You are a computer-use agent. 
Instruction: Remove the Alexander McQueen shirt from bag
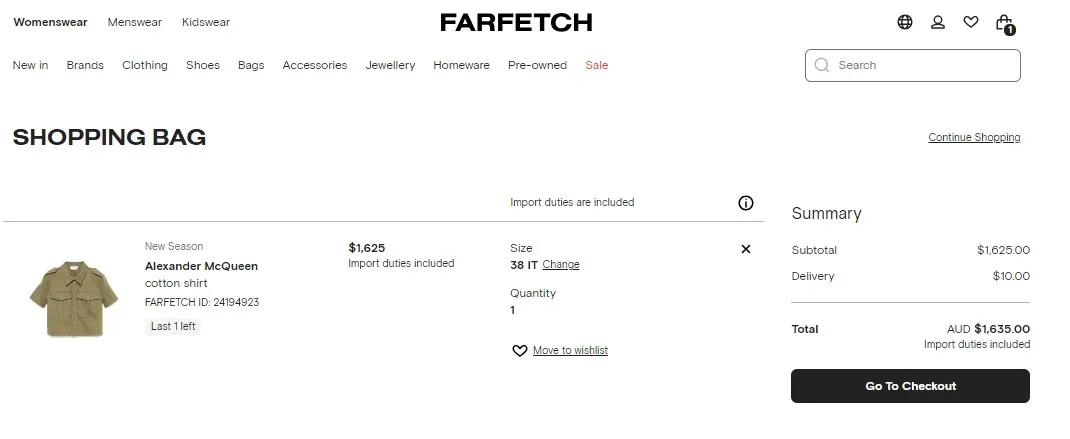[746, 249]
